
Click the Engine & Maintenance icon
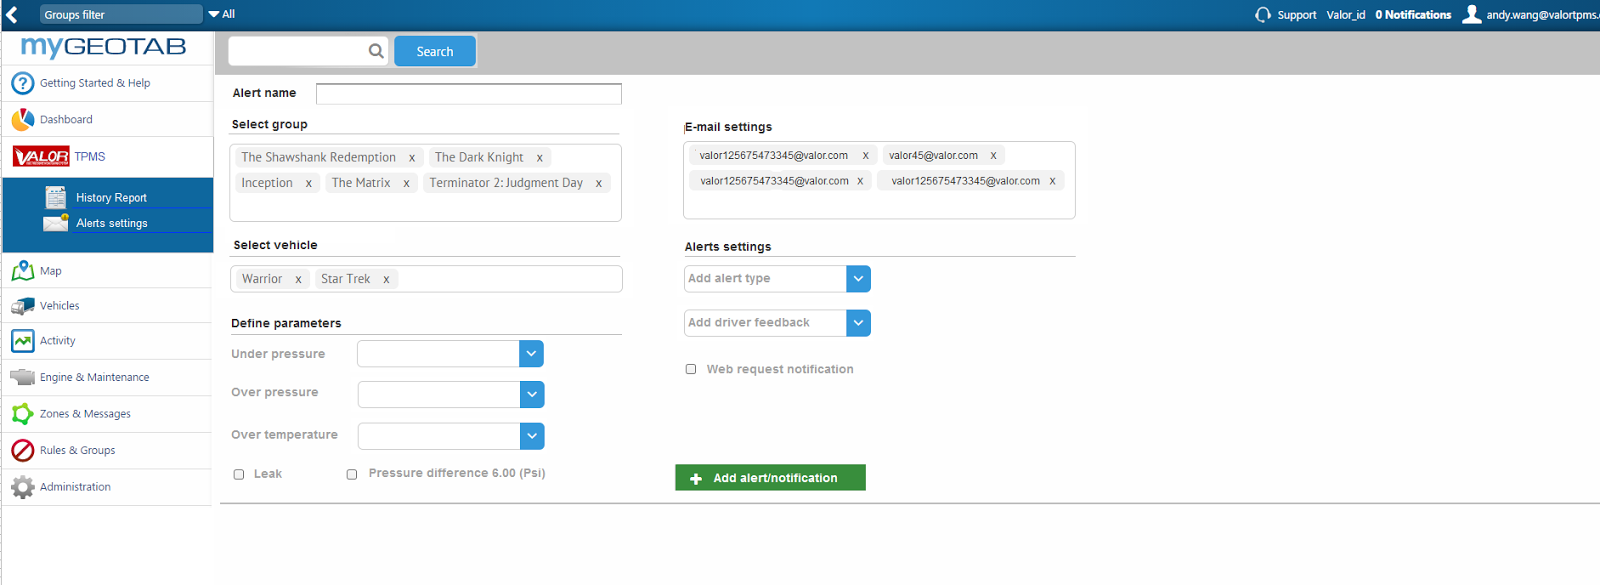coord(22,377)
